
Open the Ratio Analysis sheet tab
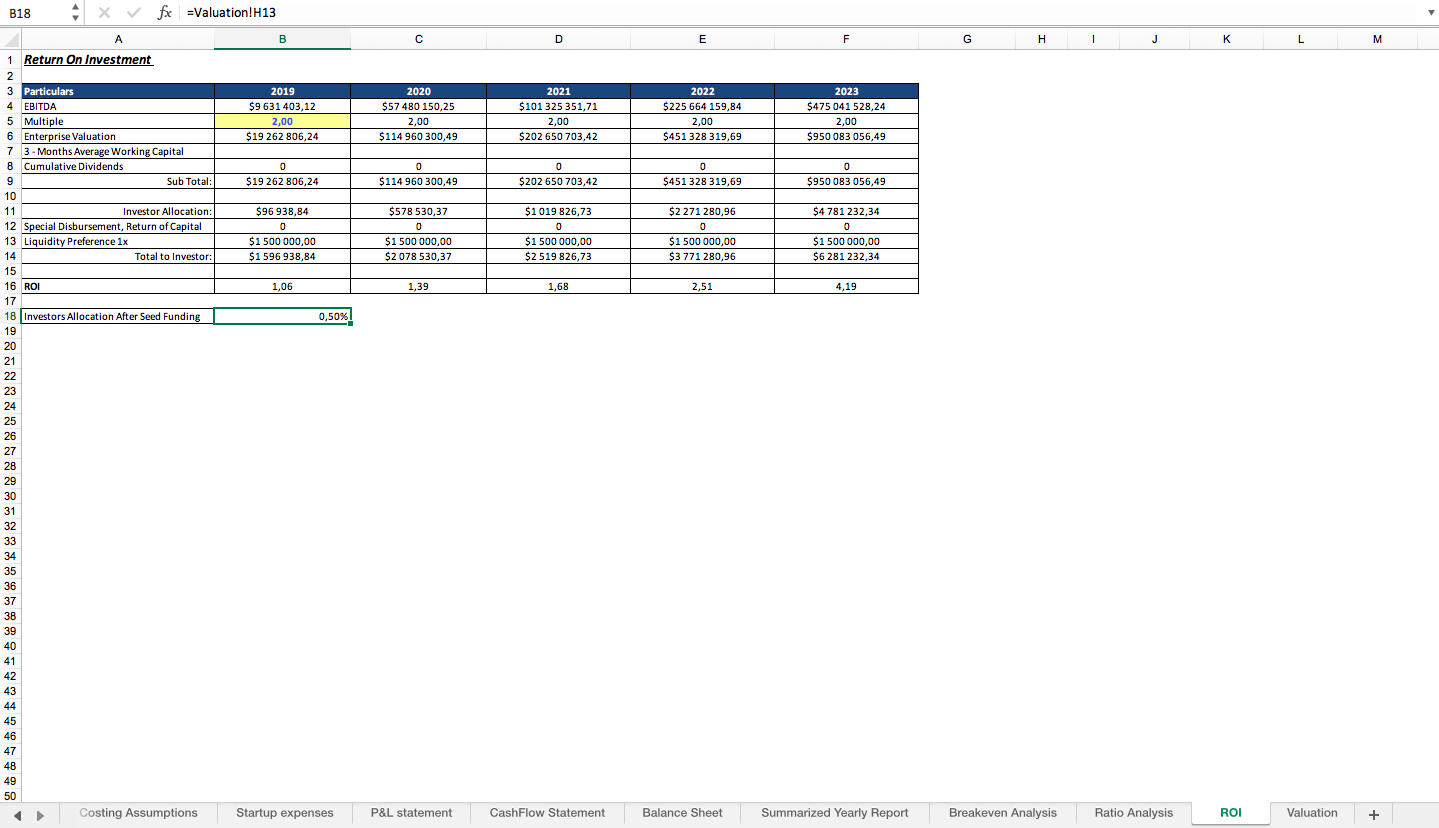[1134, 813]
